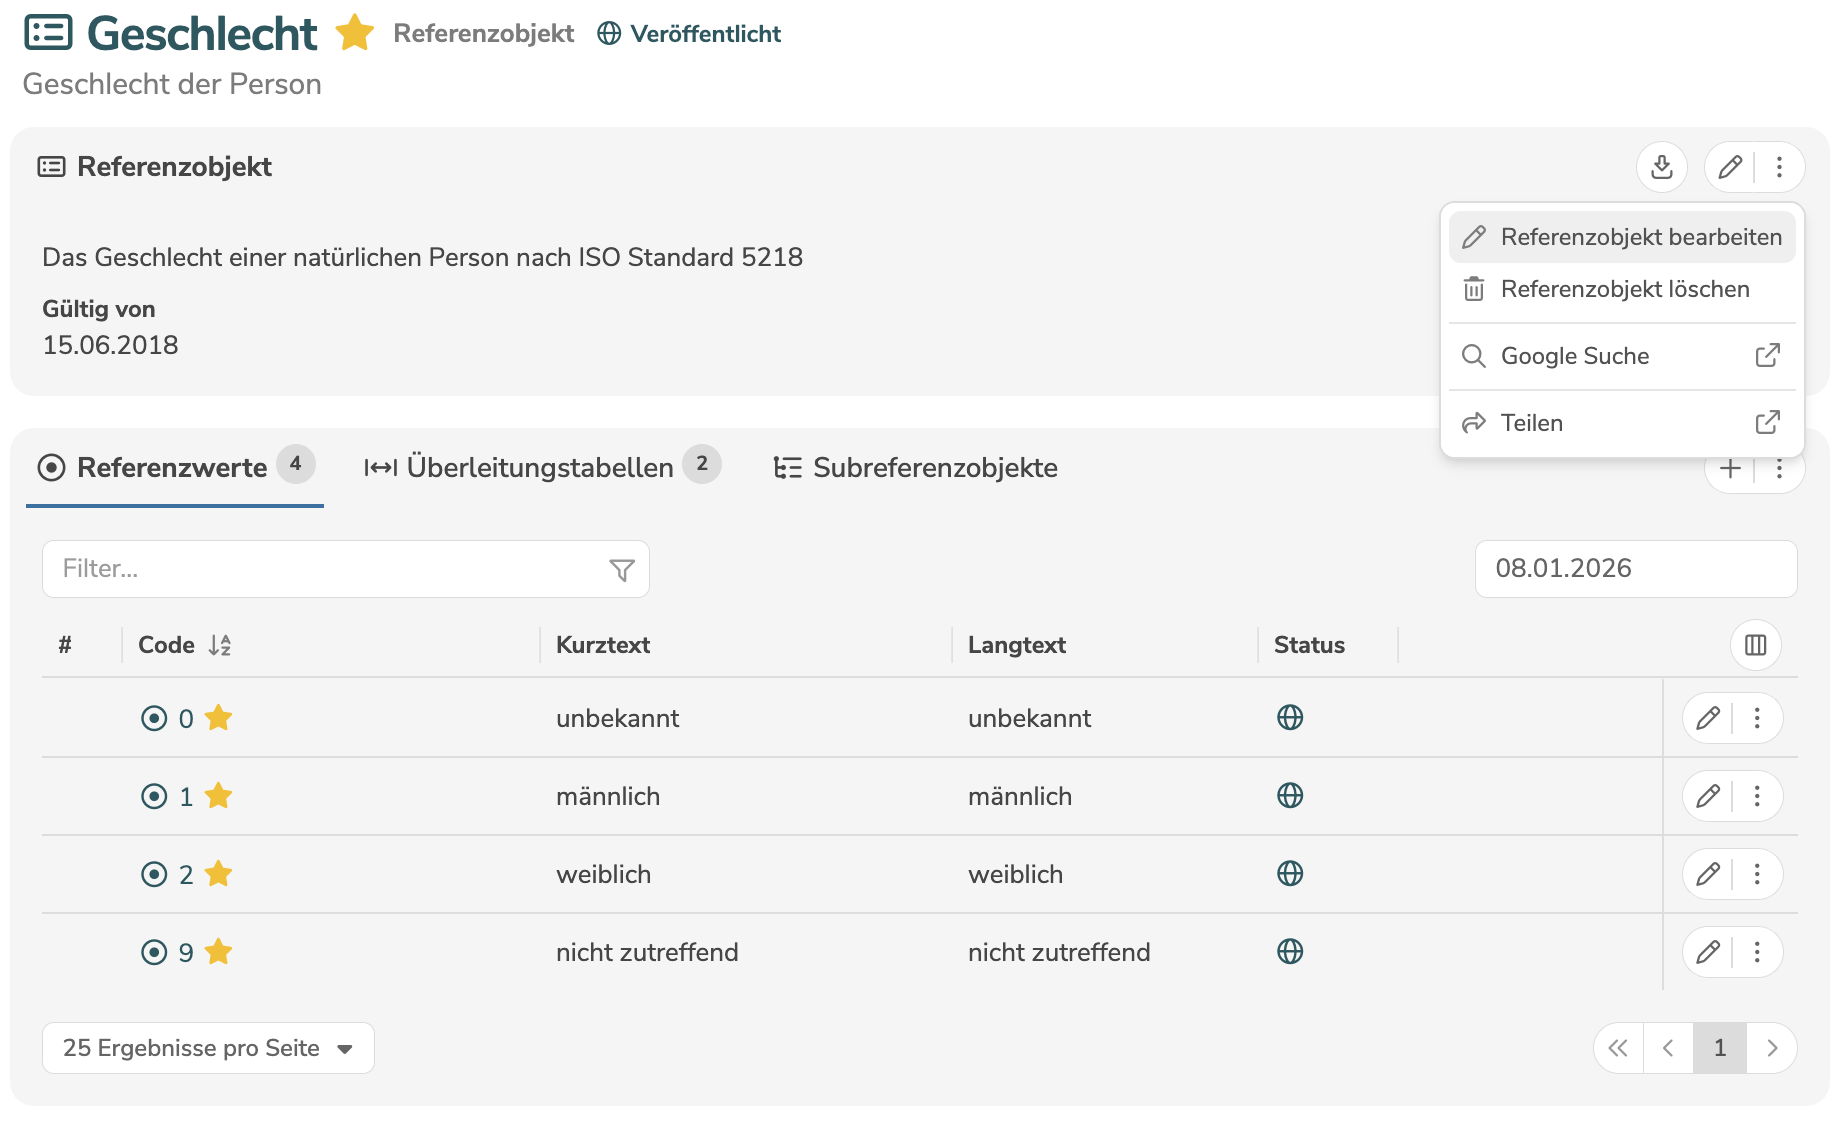This screenshot has width=1842, height=1126.
Task: Click the pencil icon for the 'weiblich' row
Action: point(1708,874)
